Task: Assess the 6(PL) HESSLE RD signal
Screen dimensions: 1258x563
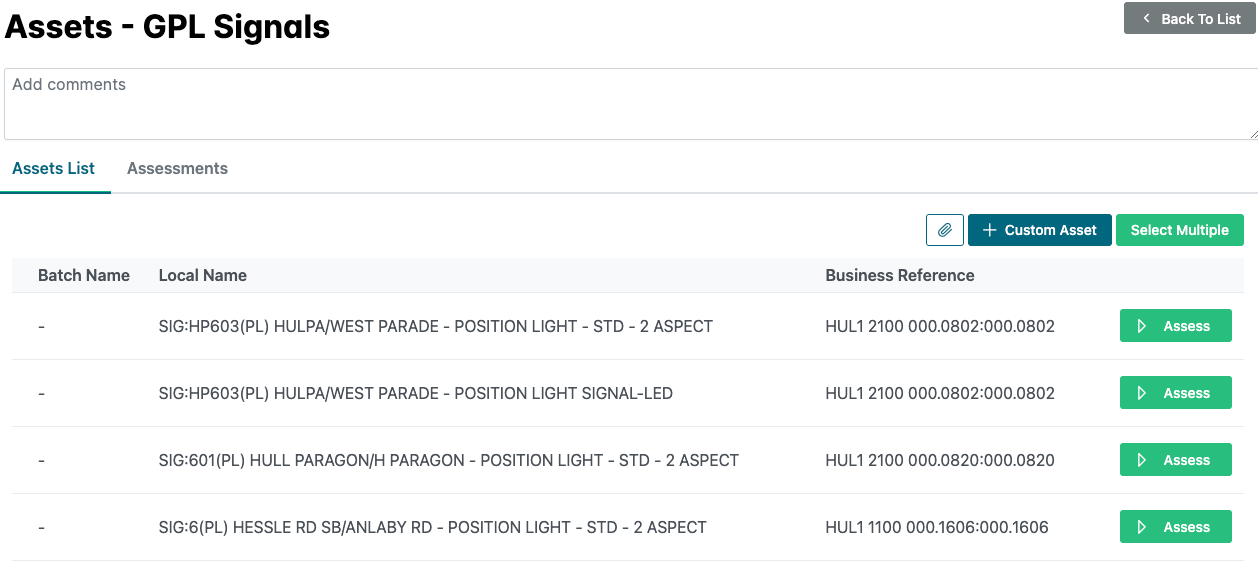Action: 1175,527
